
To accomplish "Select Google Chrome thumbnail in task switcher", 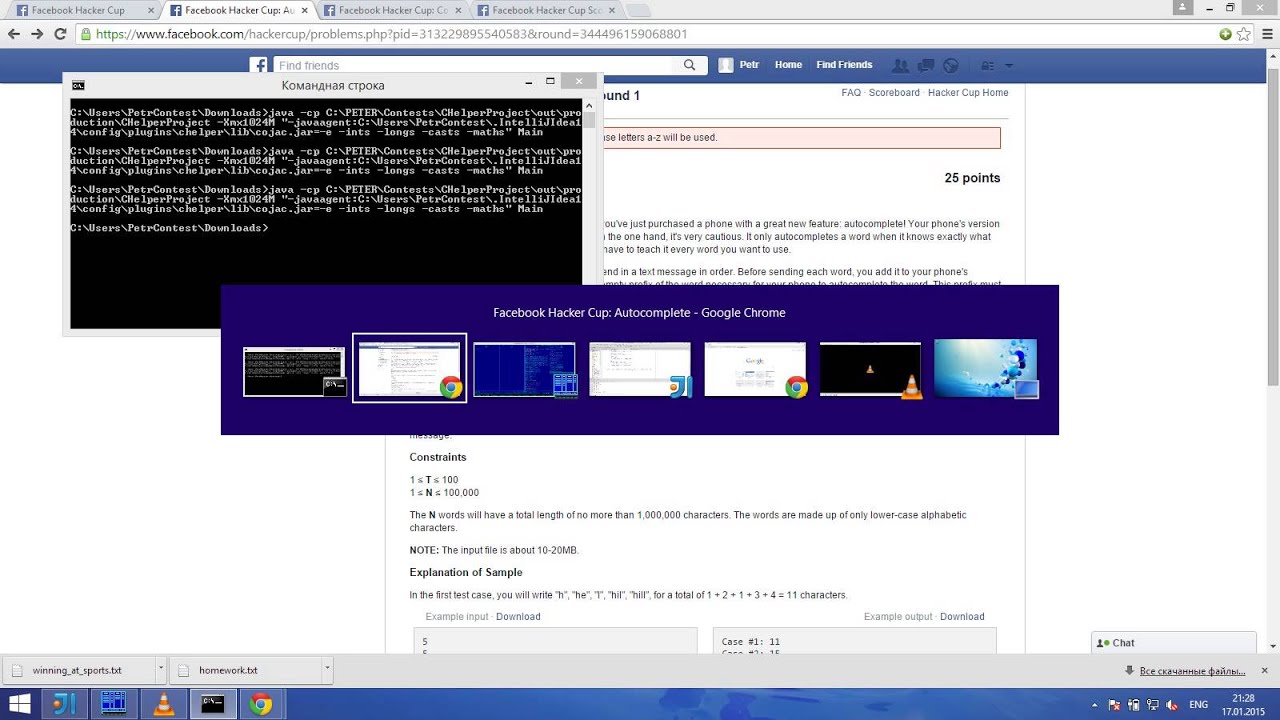I will coord(755,370).
